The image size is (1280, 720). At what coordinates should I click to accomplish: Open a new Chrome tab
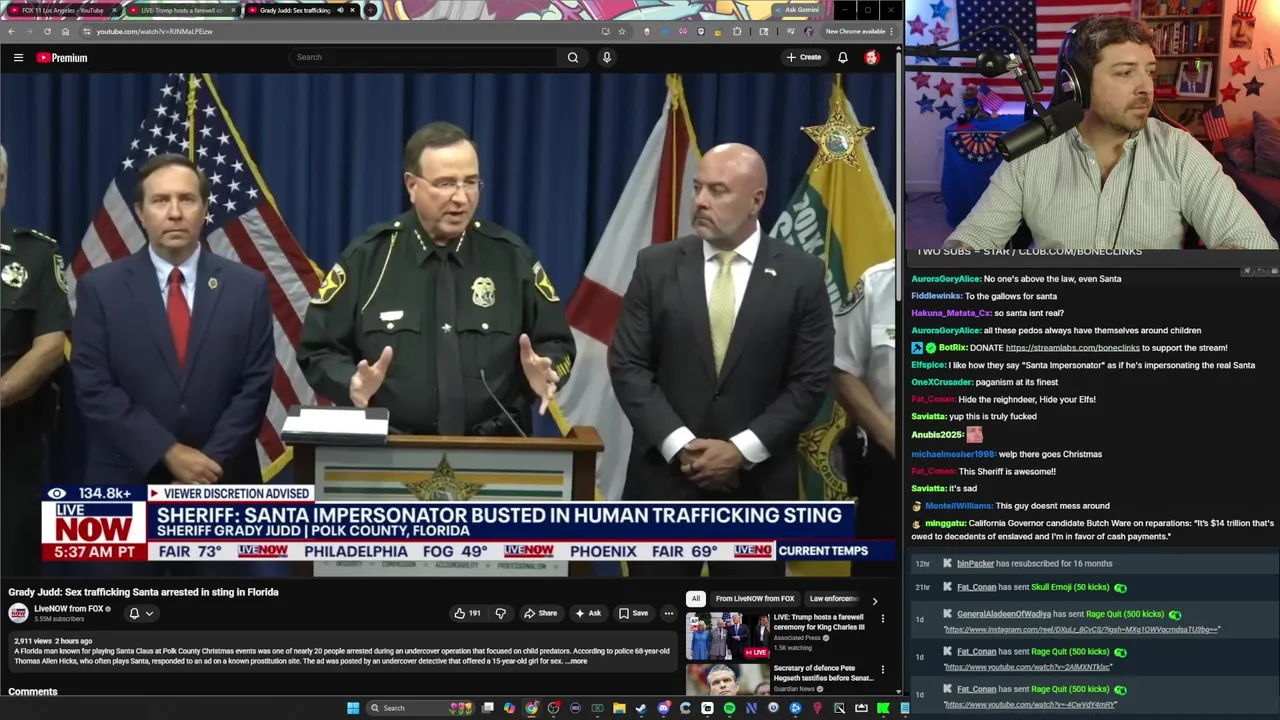coord(370,10)
